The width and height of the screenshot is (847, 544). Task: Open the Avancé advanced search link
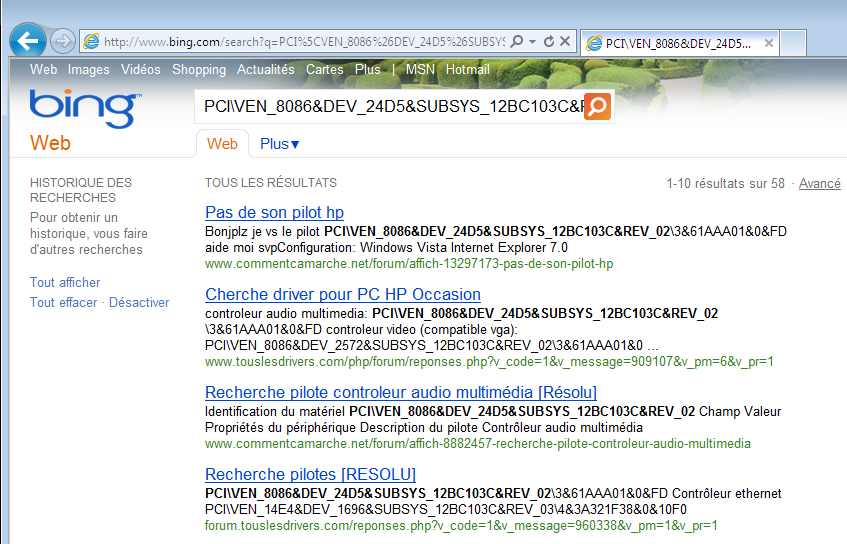click(x=819, y=184)
